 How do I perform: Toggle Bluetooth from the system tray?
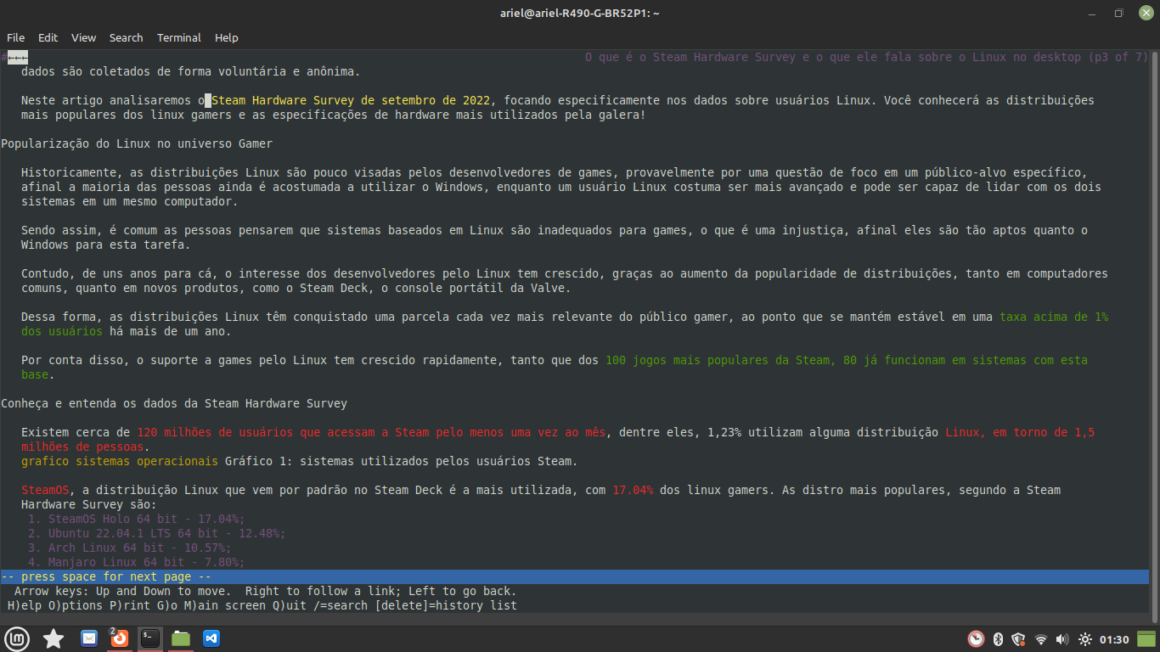pos(998,638)
